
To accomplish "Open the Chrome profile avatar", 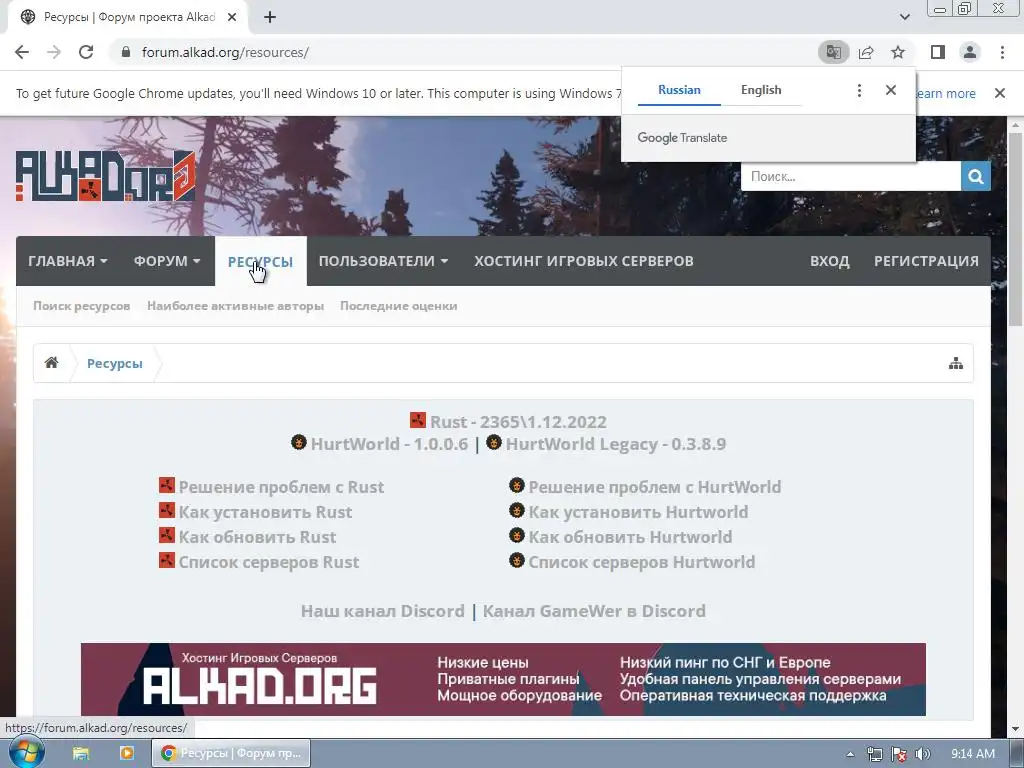I will pyautogui.click(x=970, y=52).
